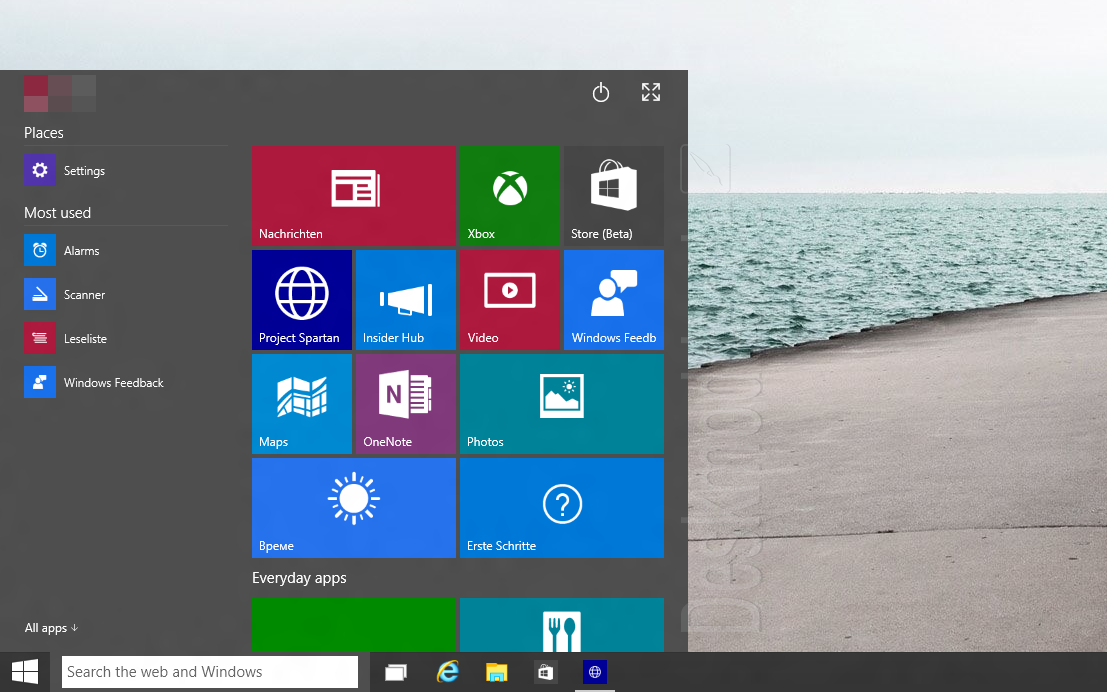Open the Video tile

coord(510,299)
